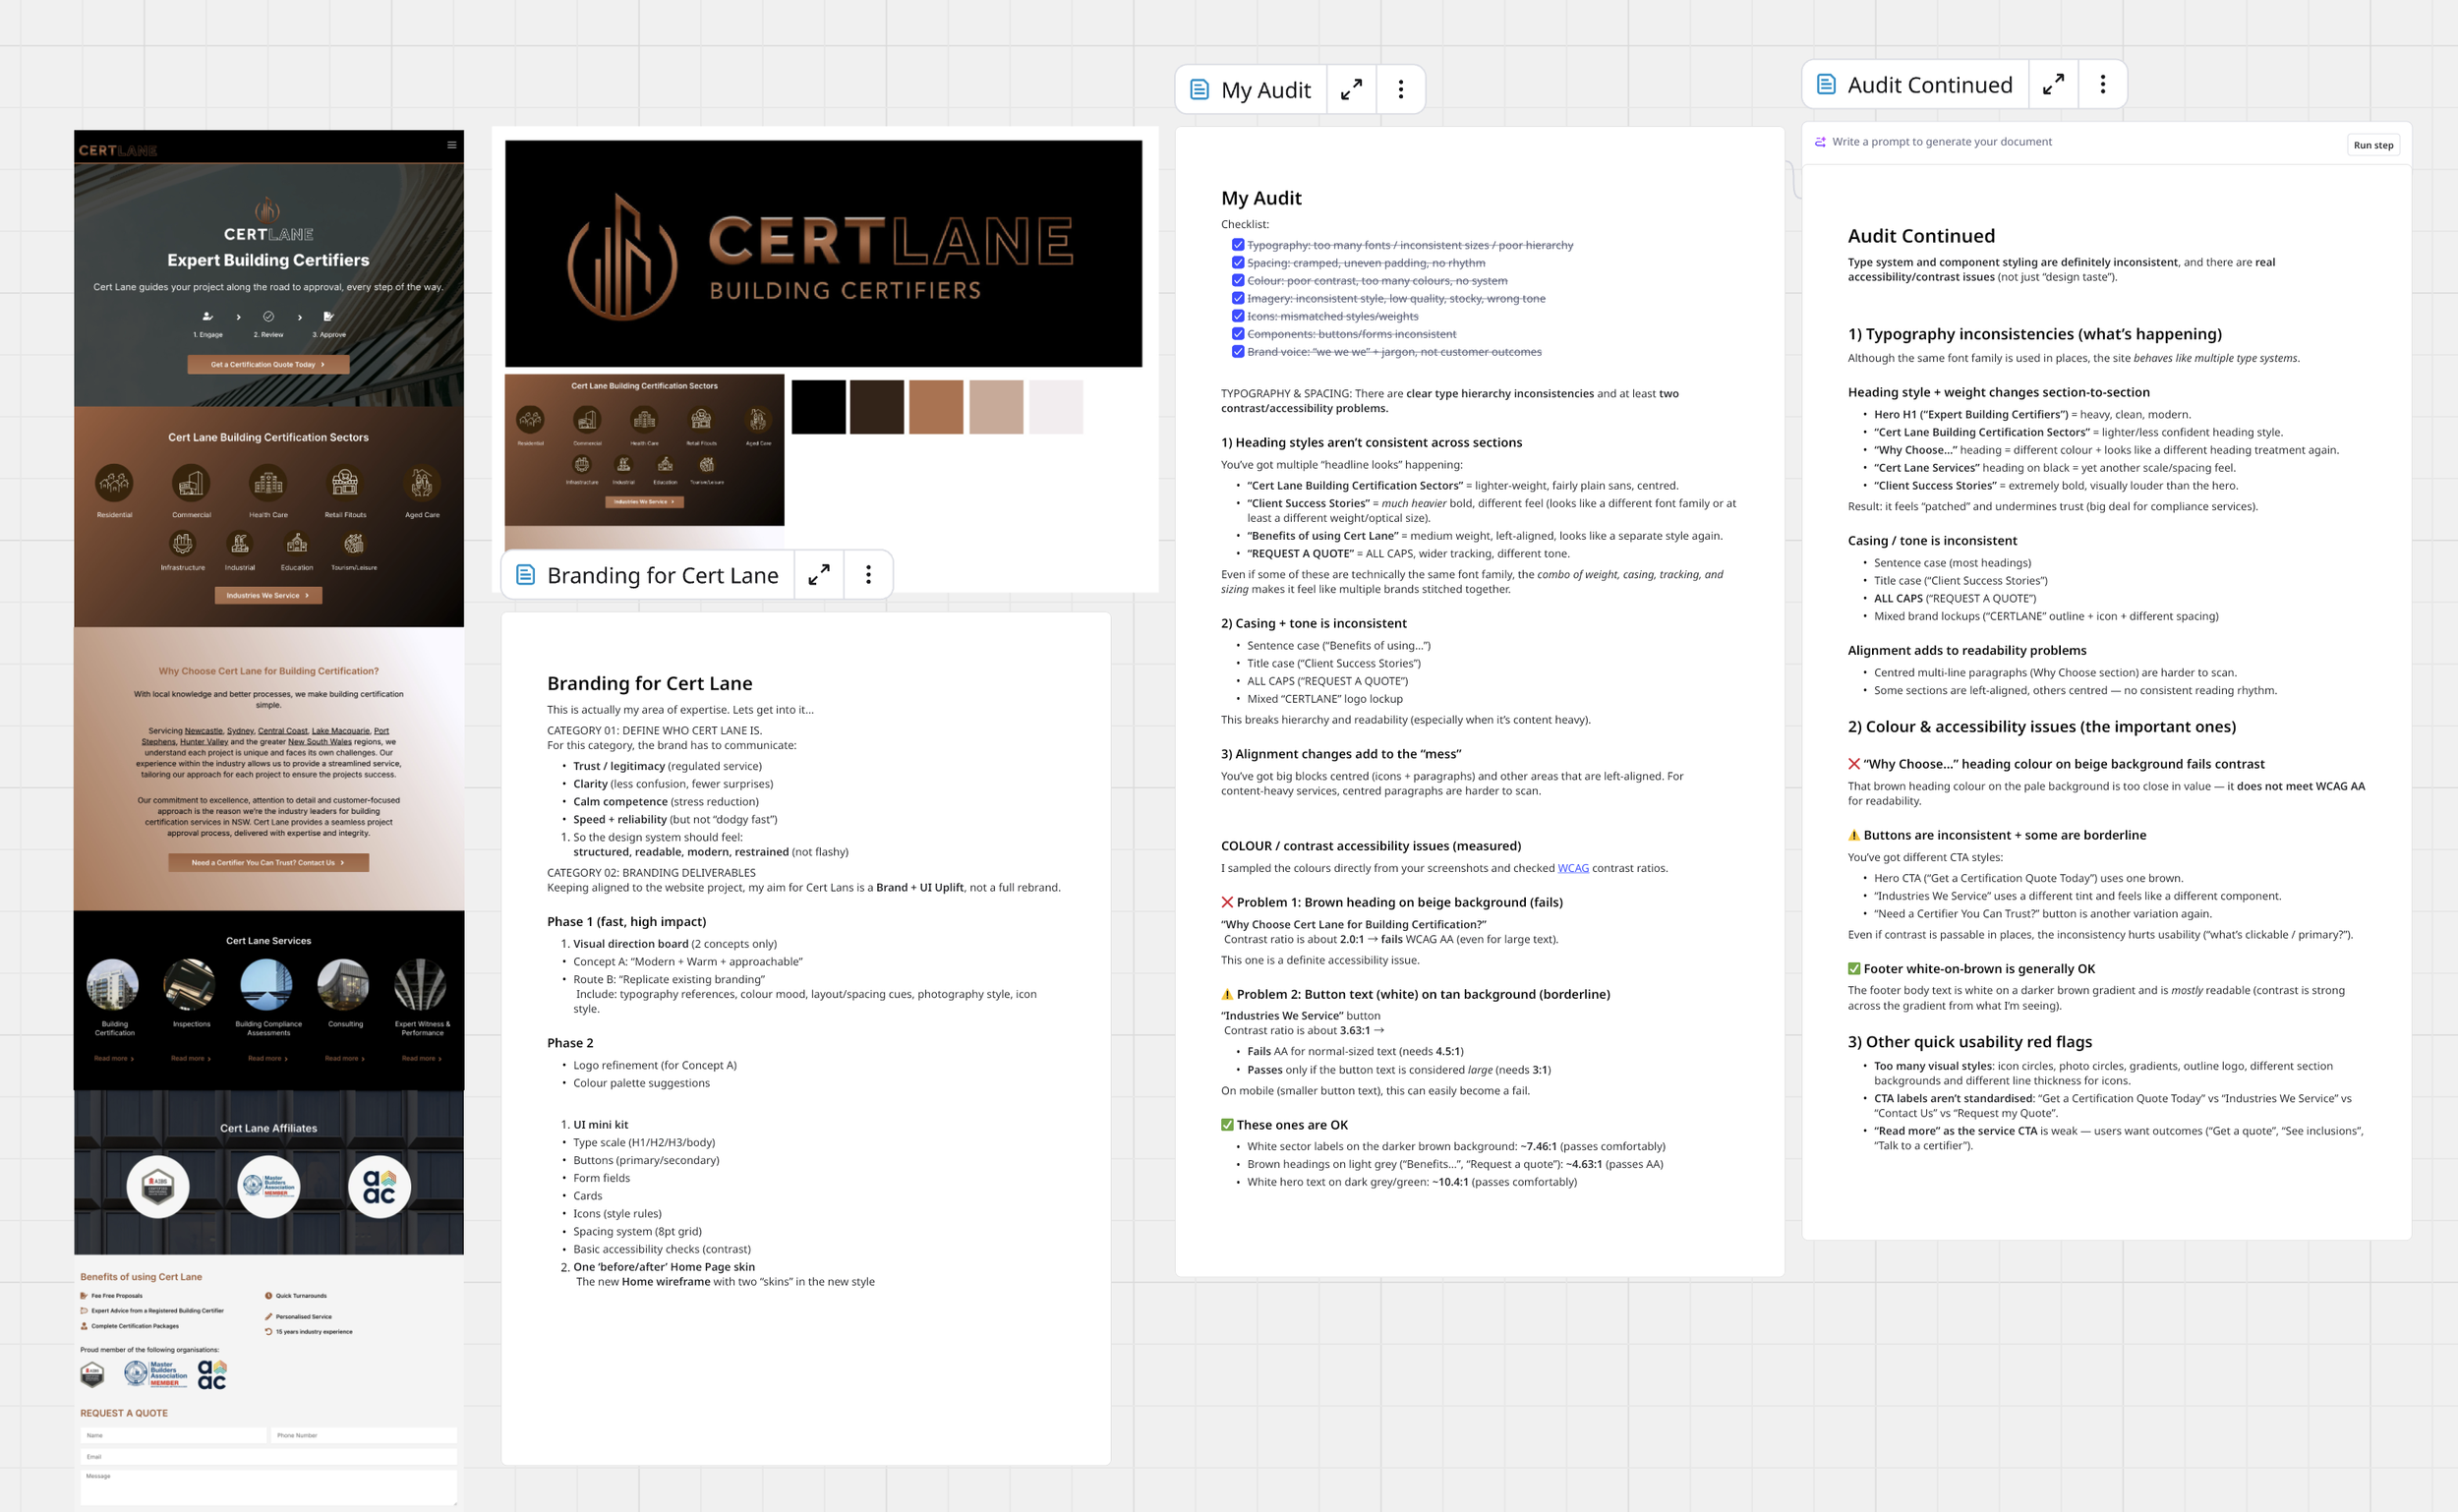Click the Review step icon in hero
This screenshot has width=2458, height=1512.
coord(268,317)
